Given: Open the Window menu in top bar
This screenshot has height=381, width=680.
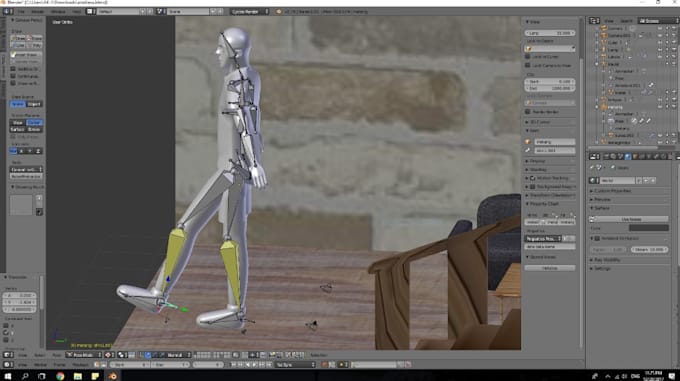Looking at the screenshot, I should coord(59,12).
